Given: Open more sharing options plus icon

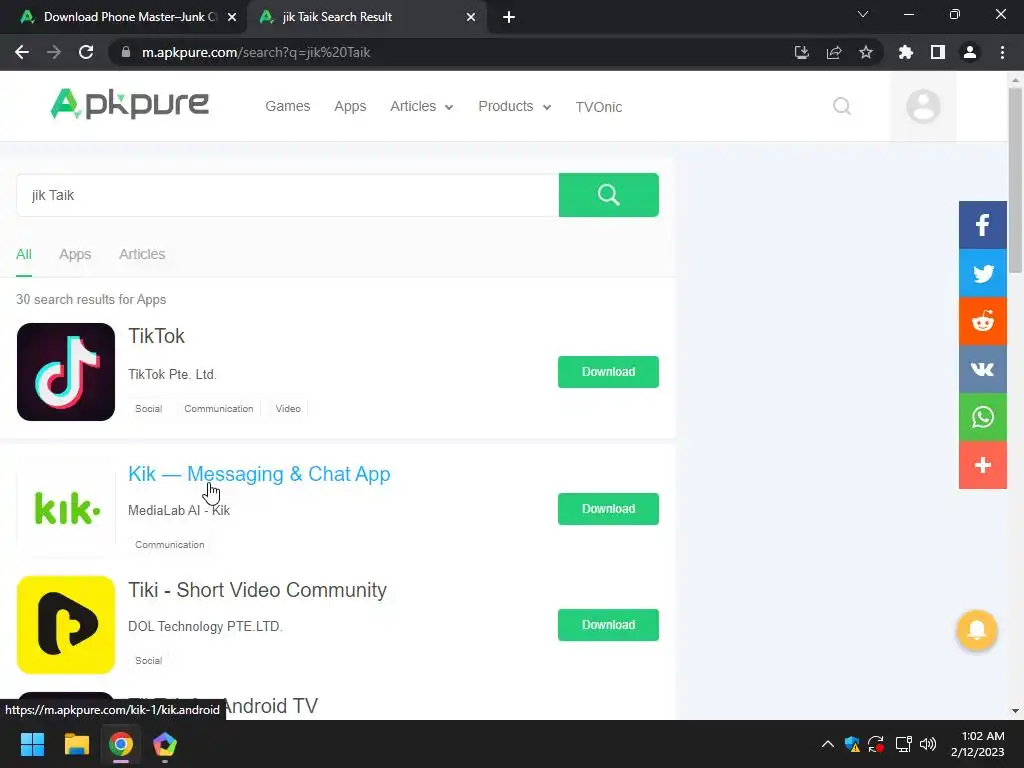Looking at the screenshot, I should click(982, 465).
